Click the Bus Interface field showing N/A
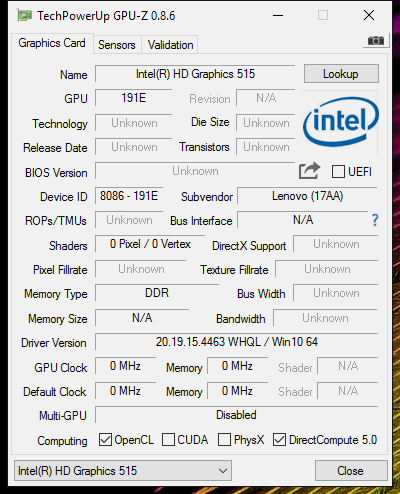The width and height of the screenshot is (400, 494). 303,220
